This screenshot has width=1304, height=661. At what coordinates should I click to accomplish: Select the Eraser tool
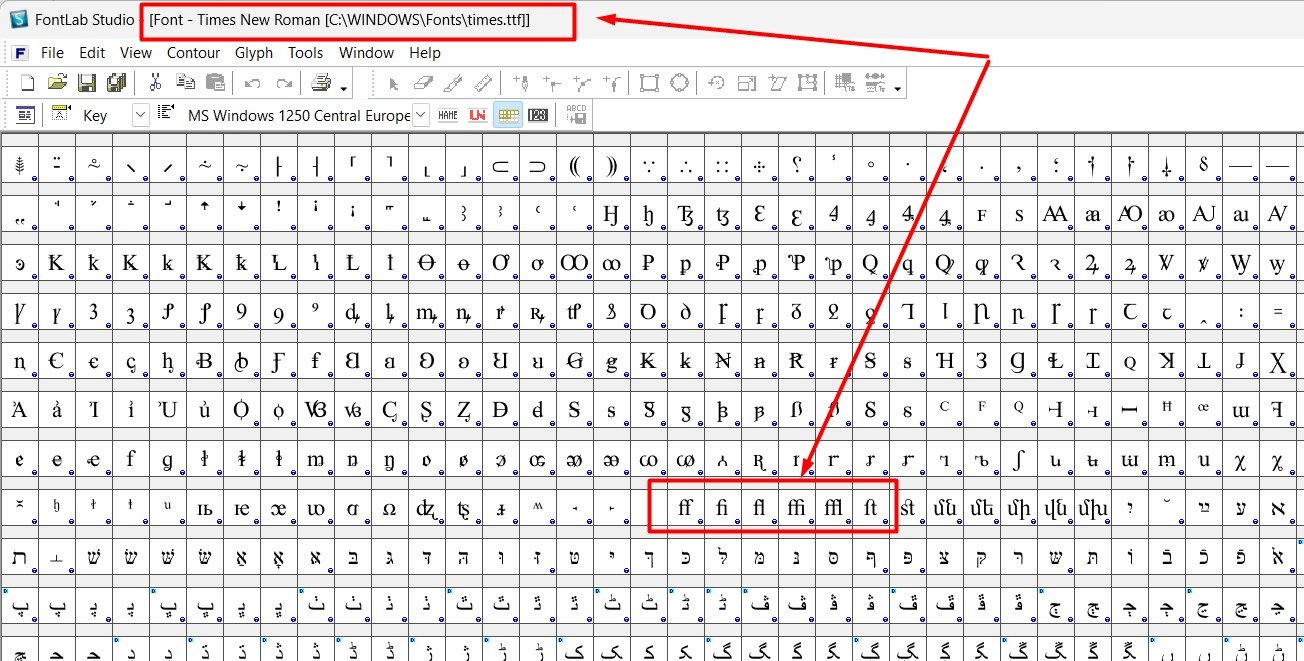[x=423, y=83]
